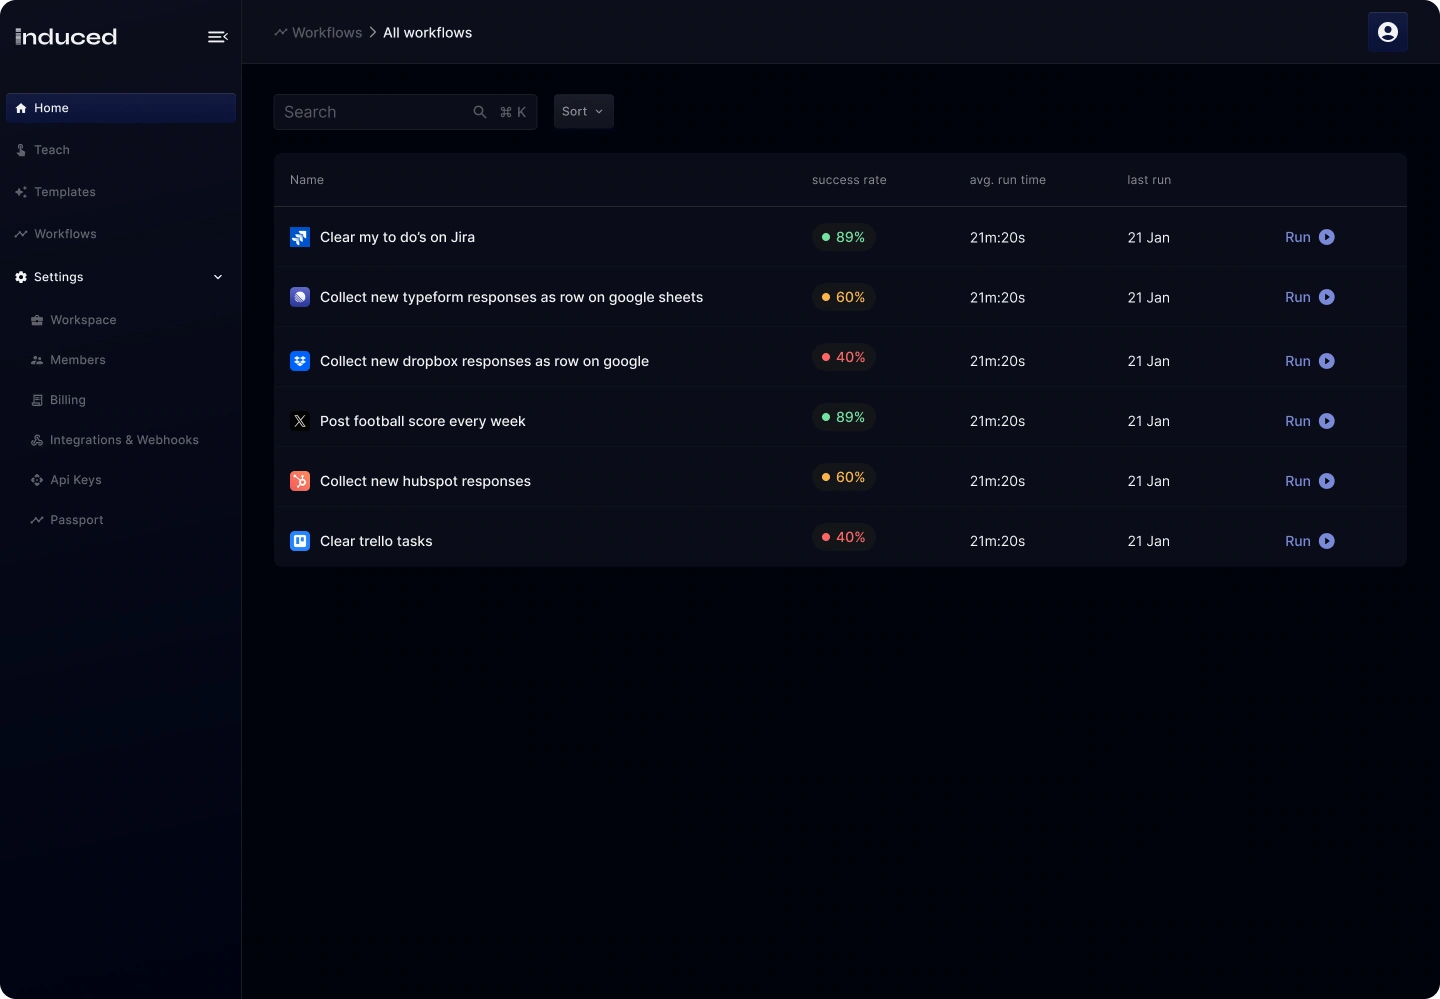Run the football score workflow

point(1310,421)
